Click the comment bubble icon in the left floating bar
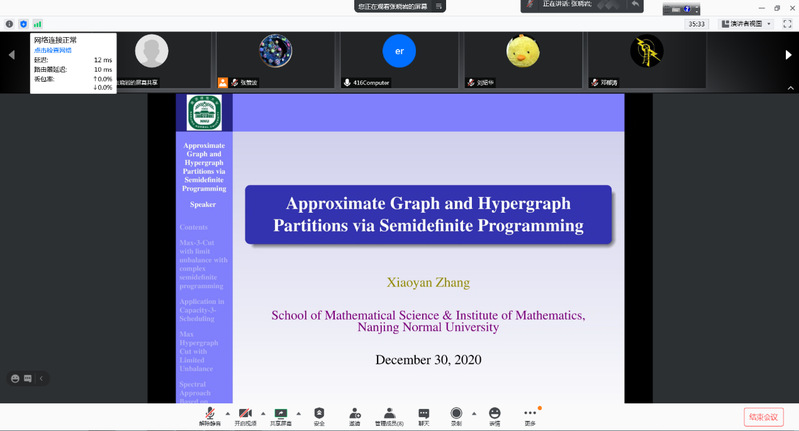The image size is (799, 431). pyautogui.click(x=28, y=379)
